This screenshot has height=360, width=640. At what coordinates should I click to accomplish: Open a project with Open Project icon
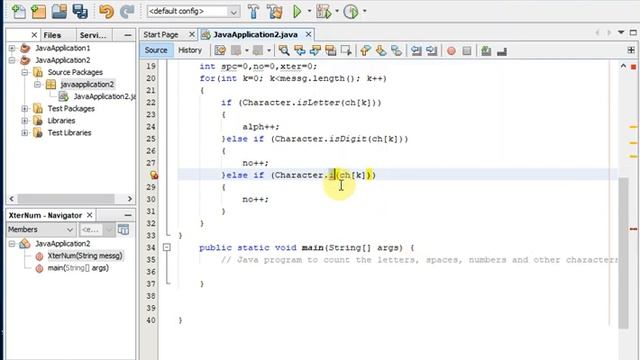point(59,11)
